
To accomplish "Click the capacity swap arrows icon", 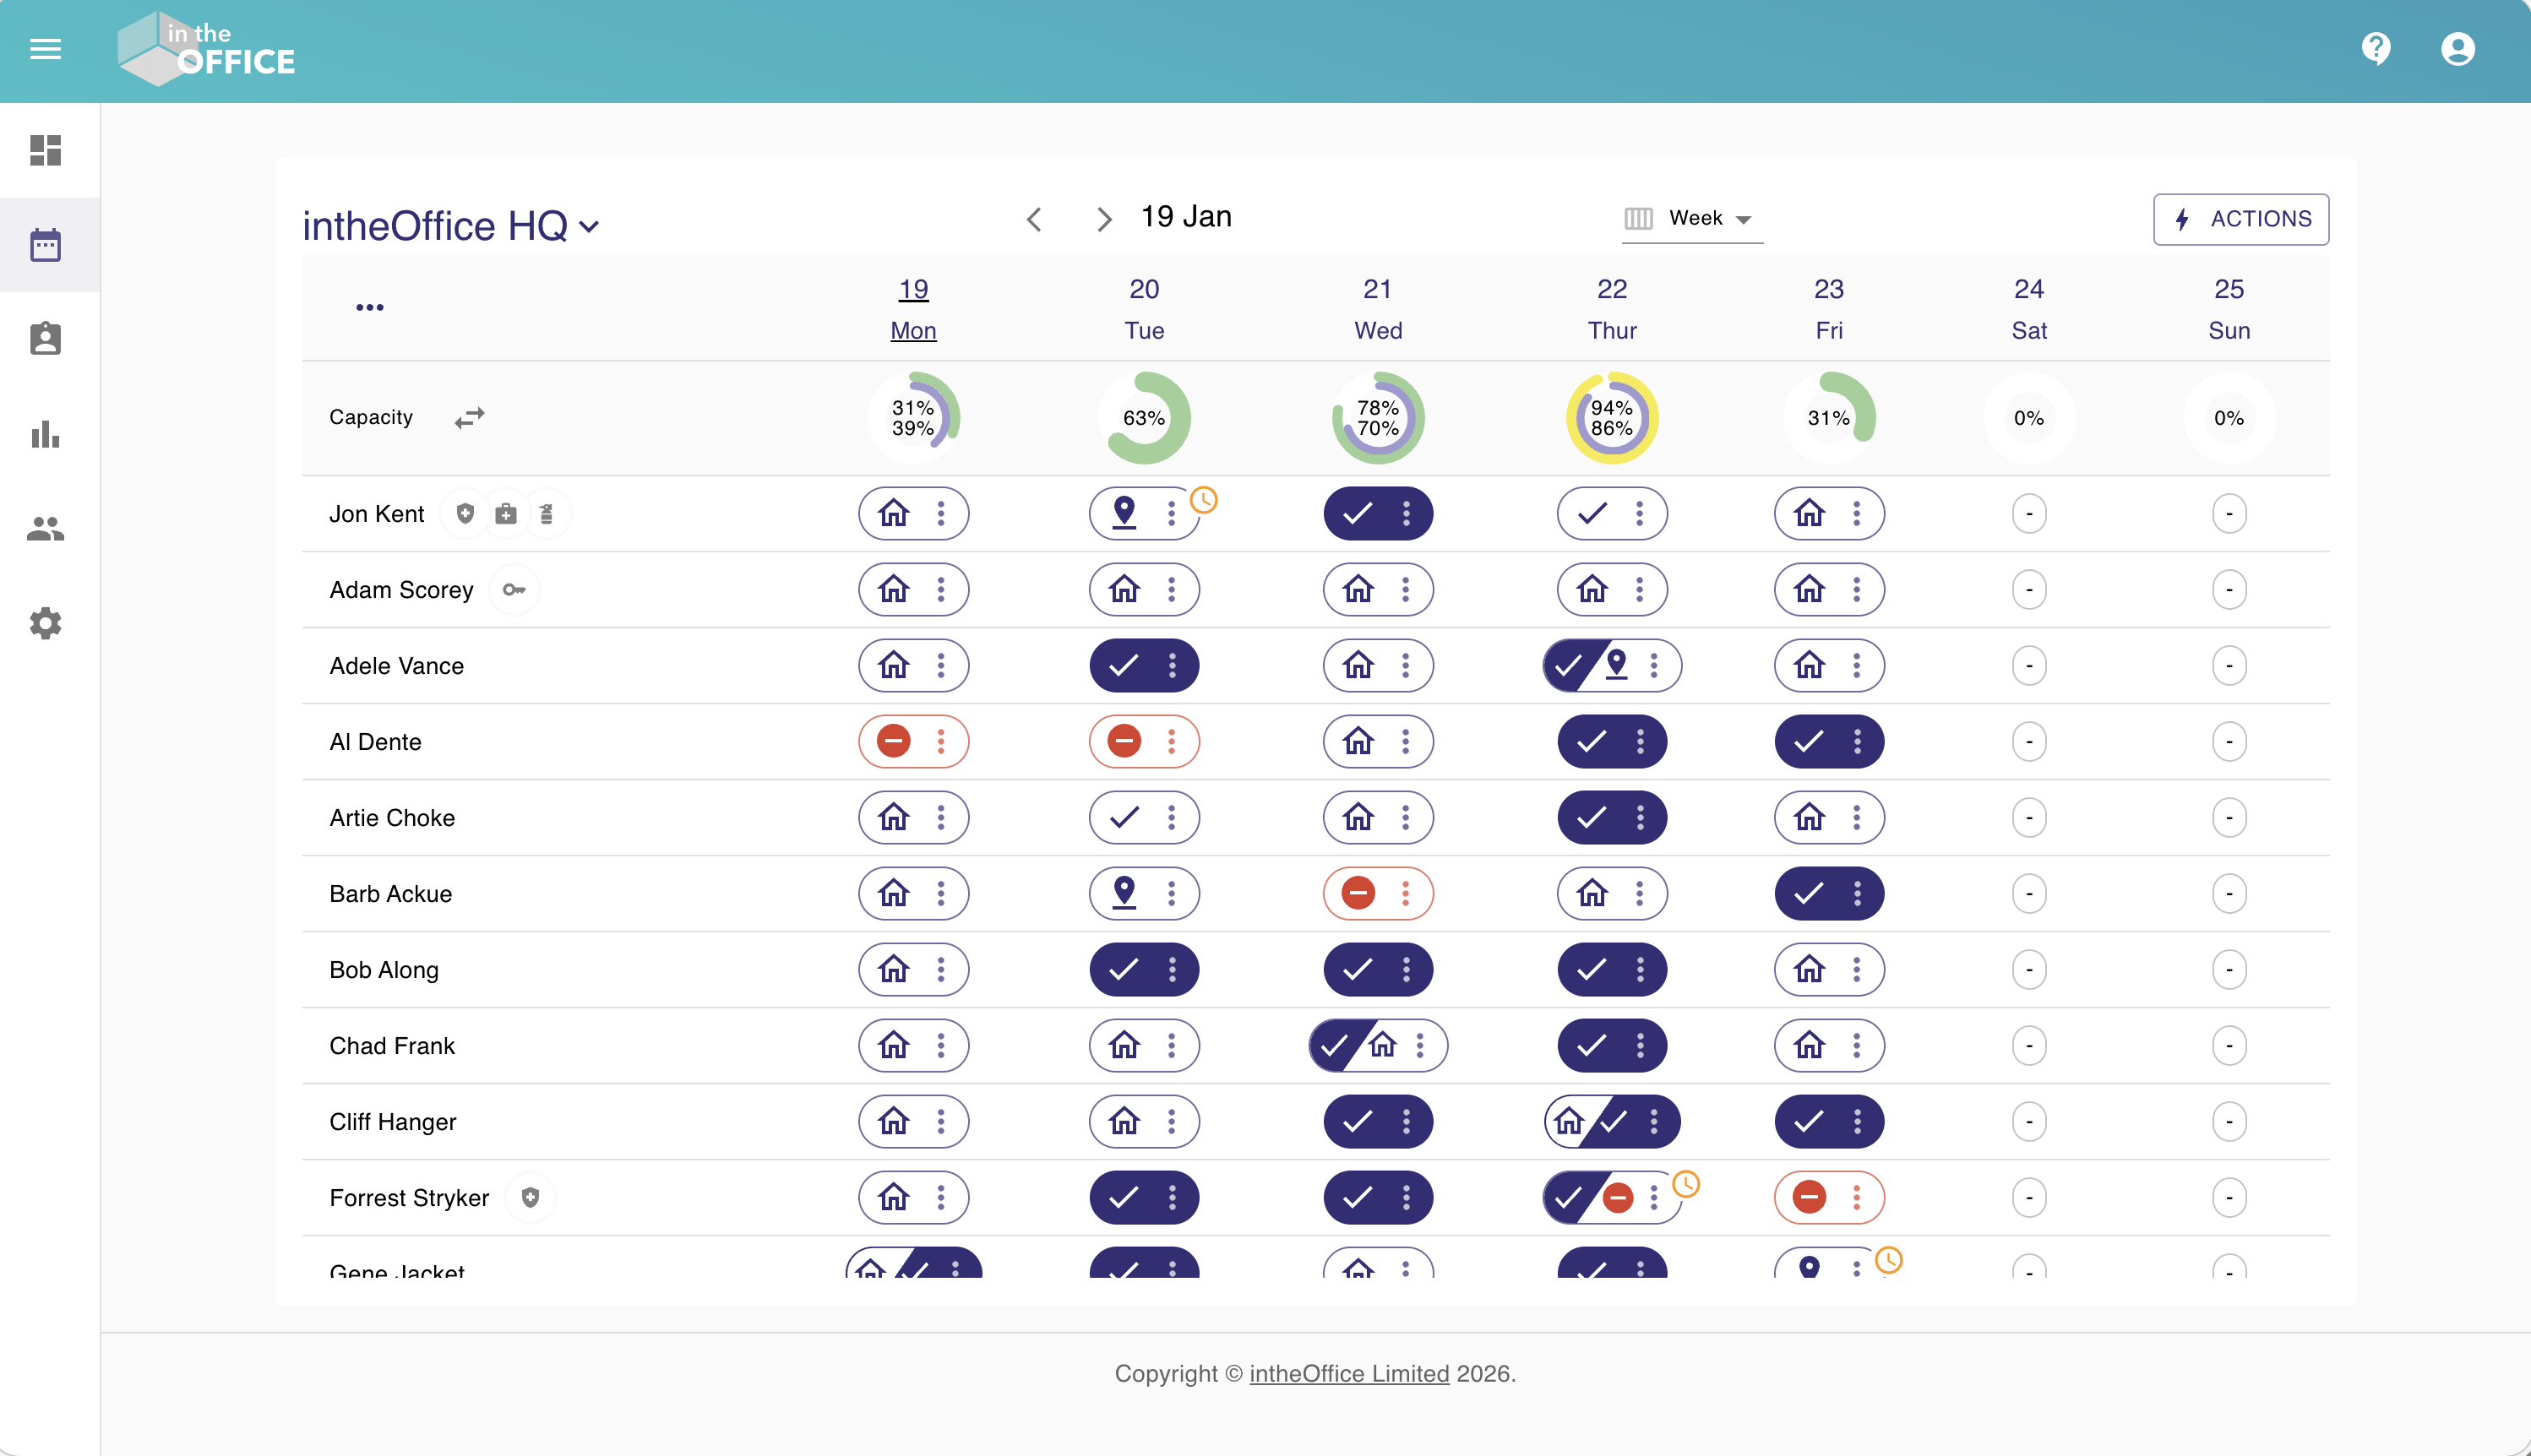I will [469, 417].
